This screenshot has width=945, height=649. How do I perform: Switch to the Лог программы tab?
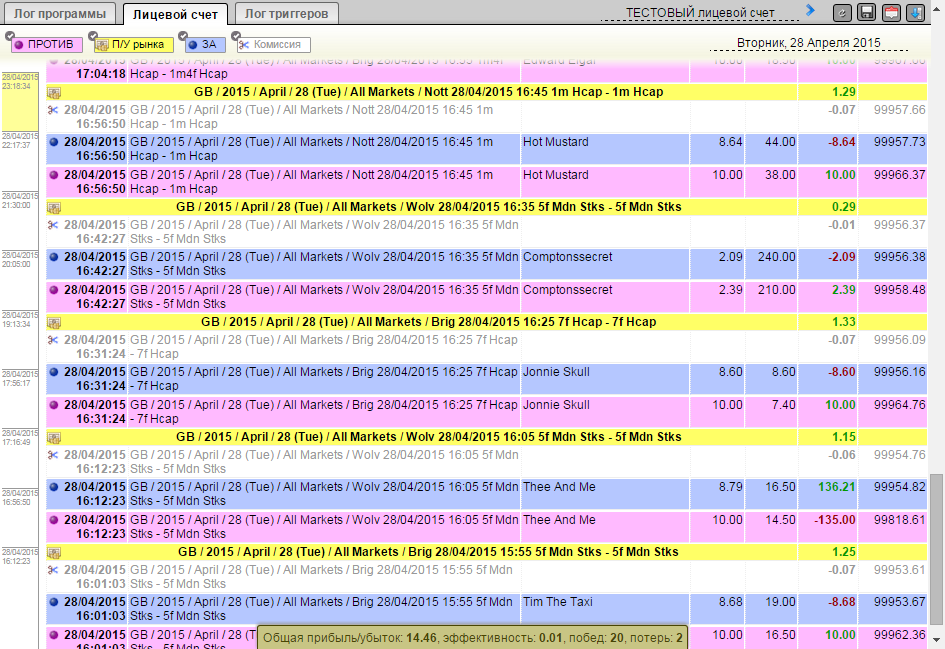[60, 13]
